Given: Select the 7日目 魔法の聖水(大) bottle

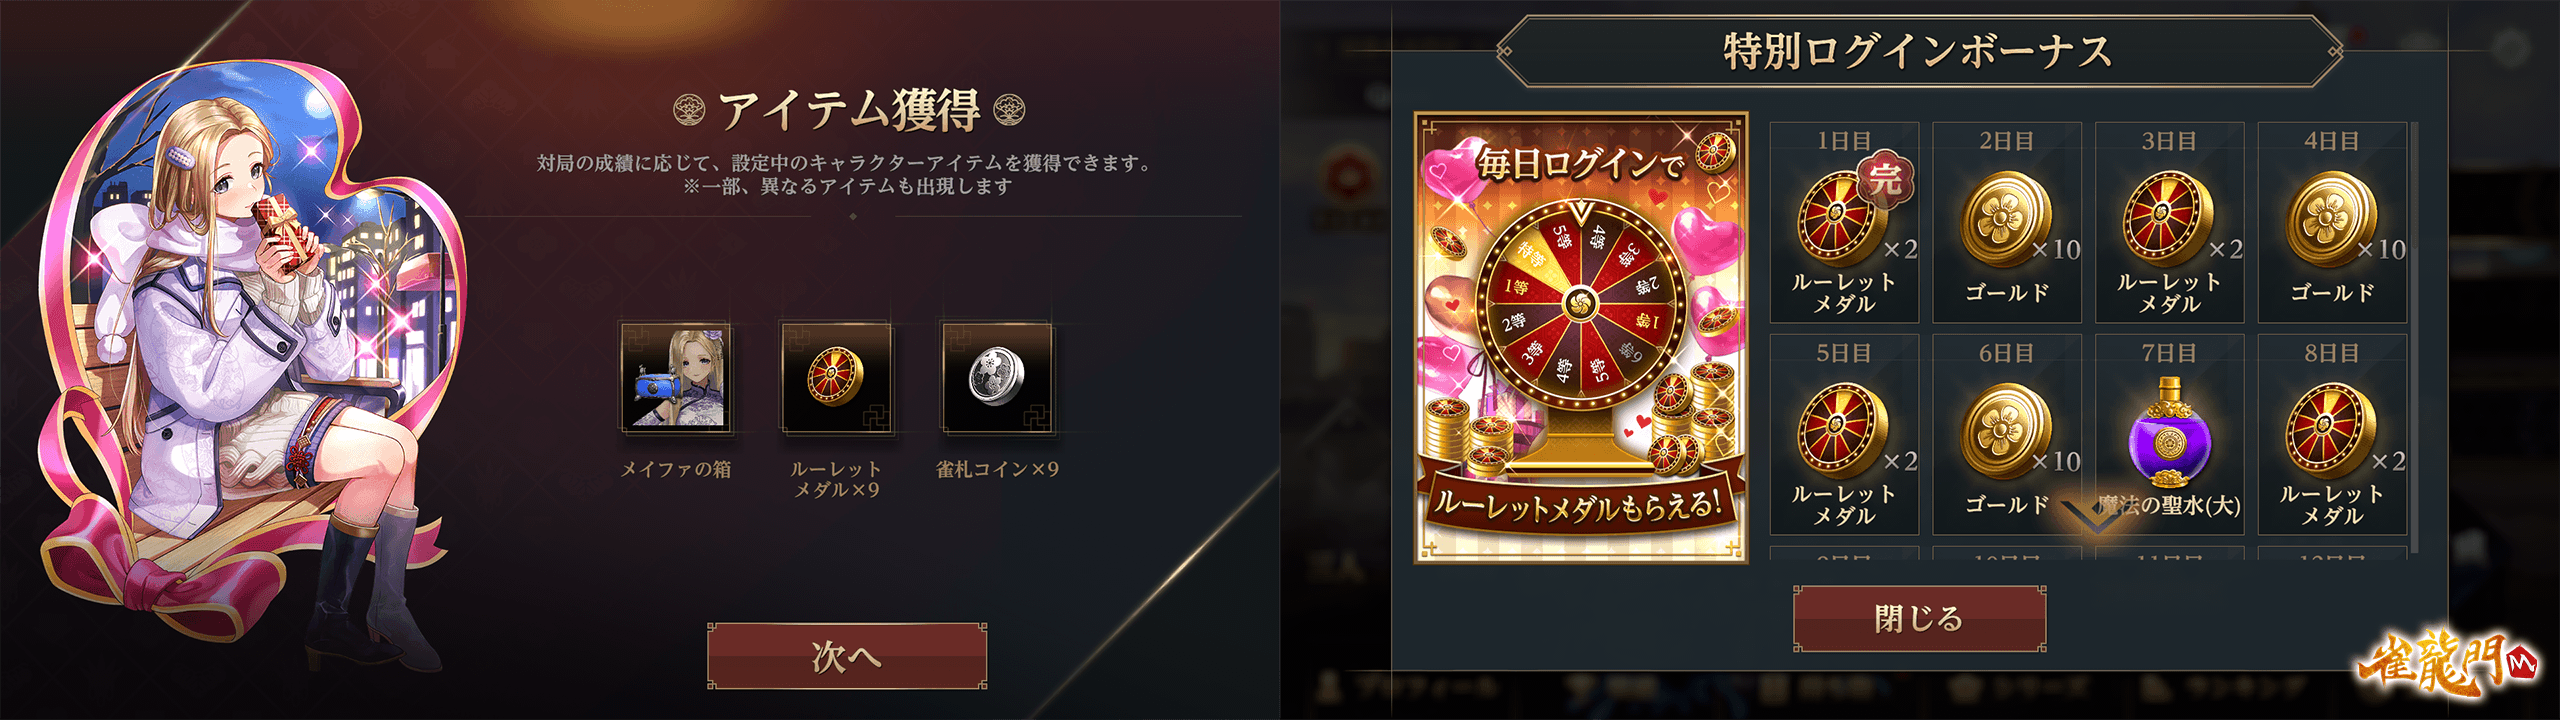Looking at the screenshot, I should [2169, 434].
